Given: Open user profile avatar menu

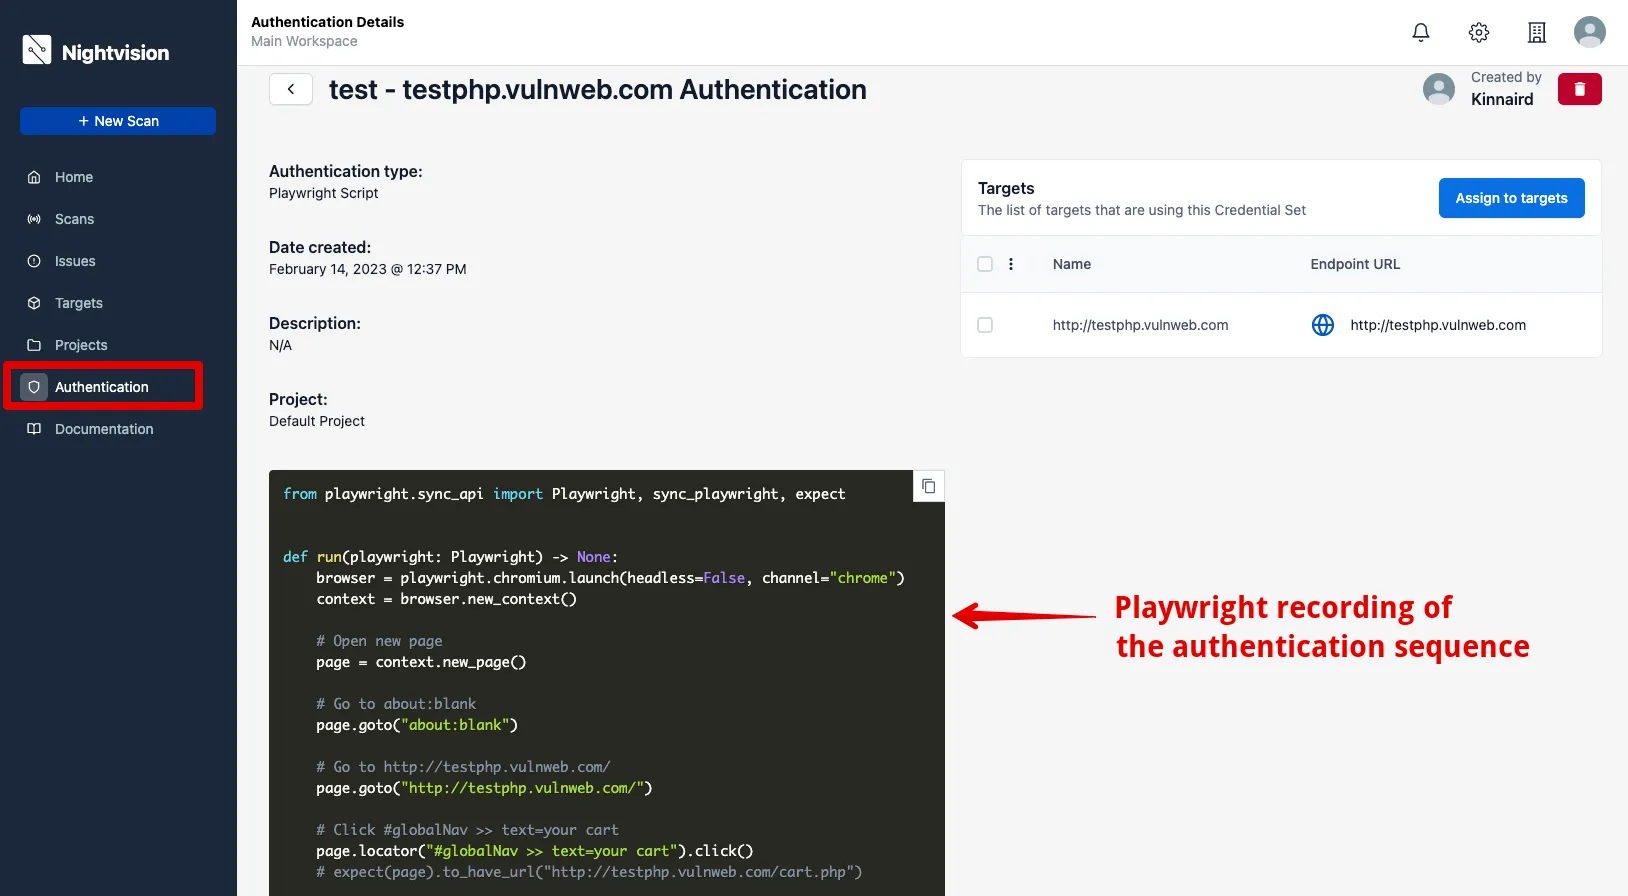Looking at the screenshot, I should 1590,32.
